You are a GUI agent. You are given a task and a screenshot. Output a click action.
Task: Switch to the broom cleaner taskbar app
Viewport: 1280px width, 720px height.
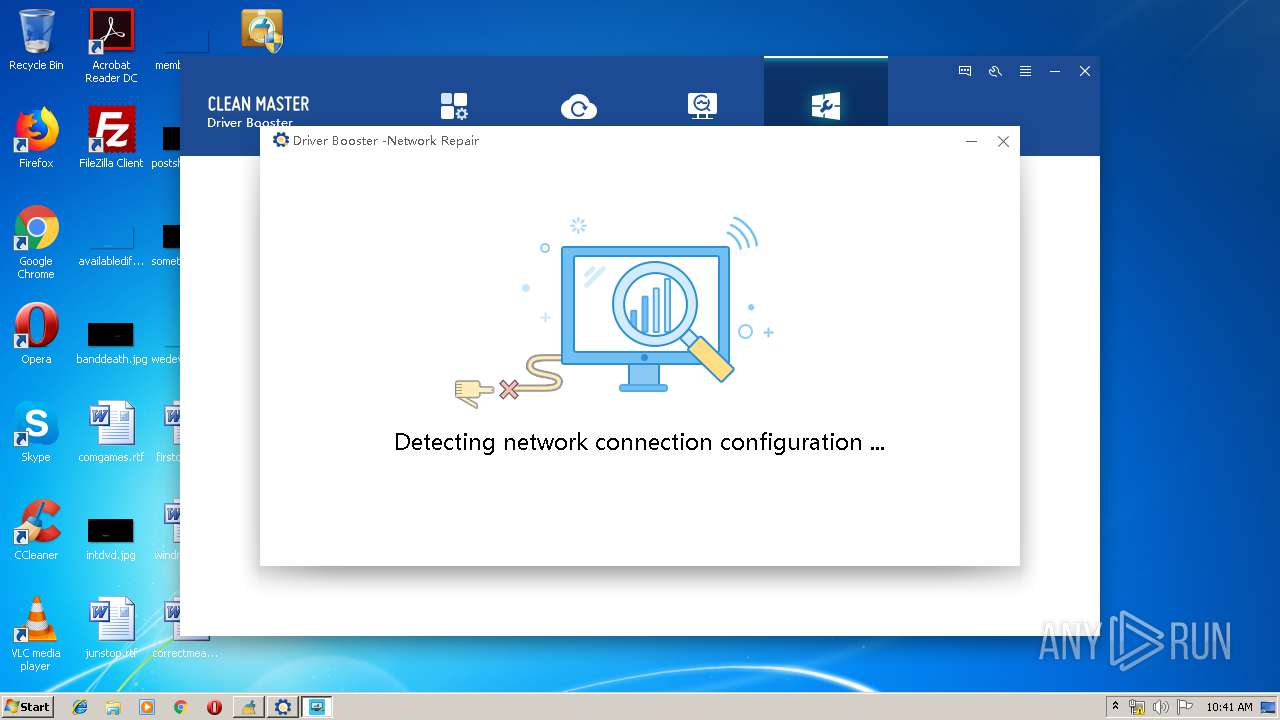click(x=248, y=707)
